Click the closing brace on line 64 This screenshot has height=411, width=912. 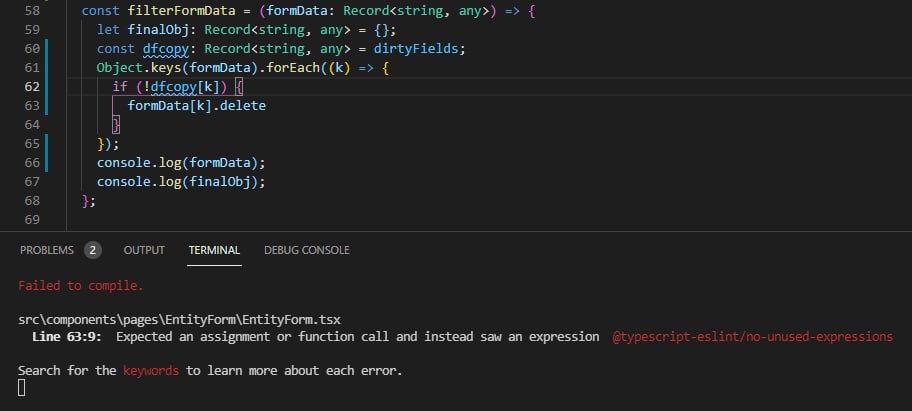point(116,124)
